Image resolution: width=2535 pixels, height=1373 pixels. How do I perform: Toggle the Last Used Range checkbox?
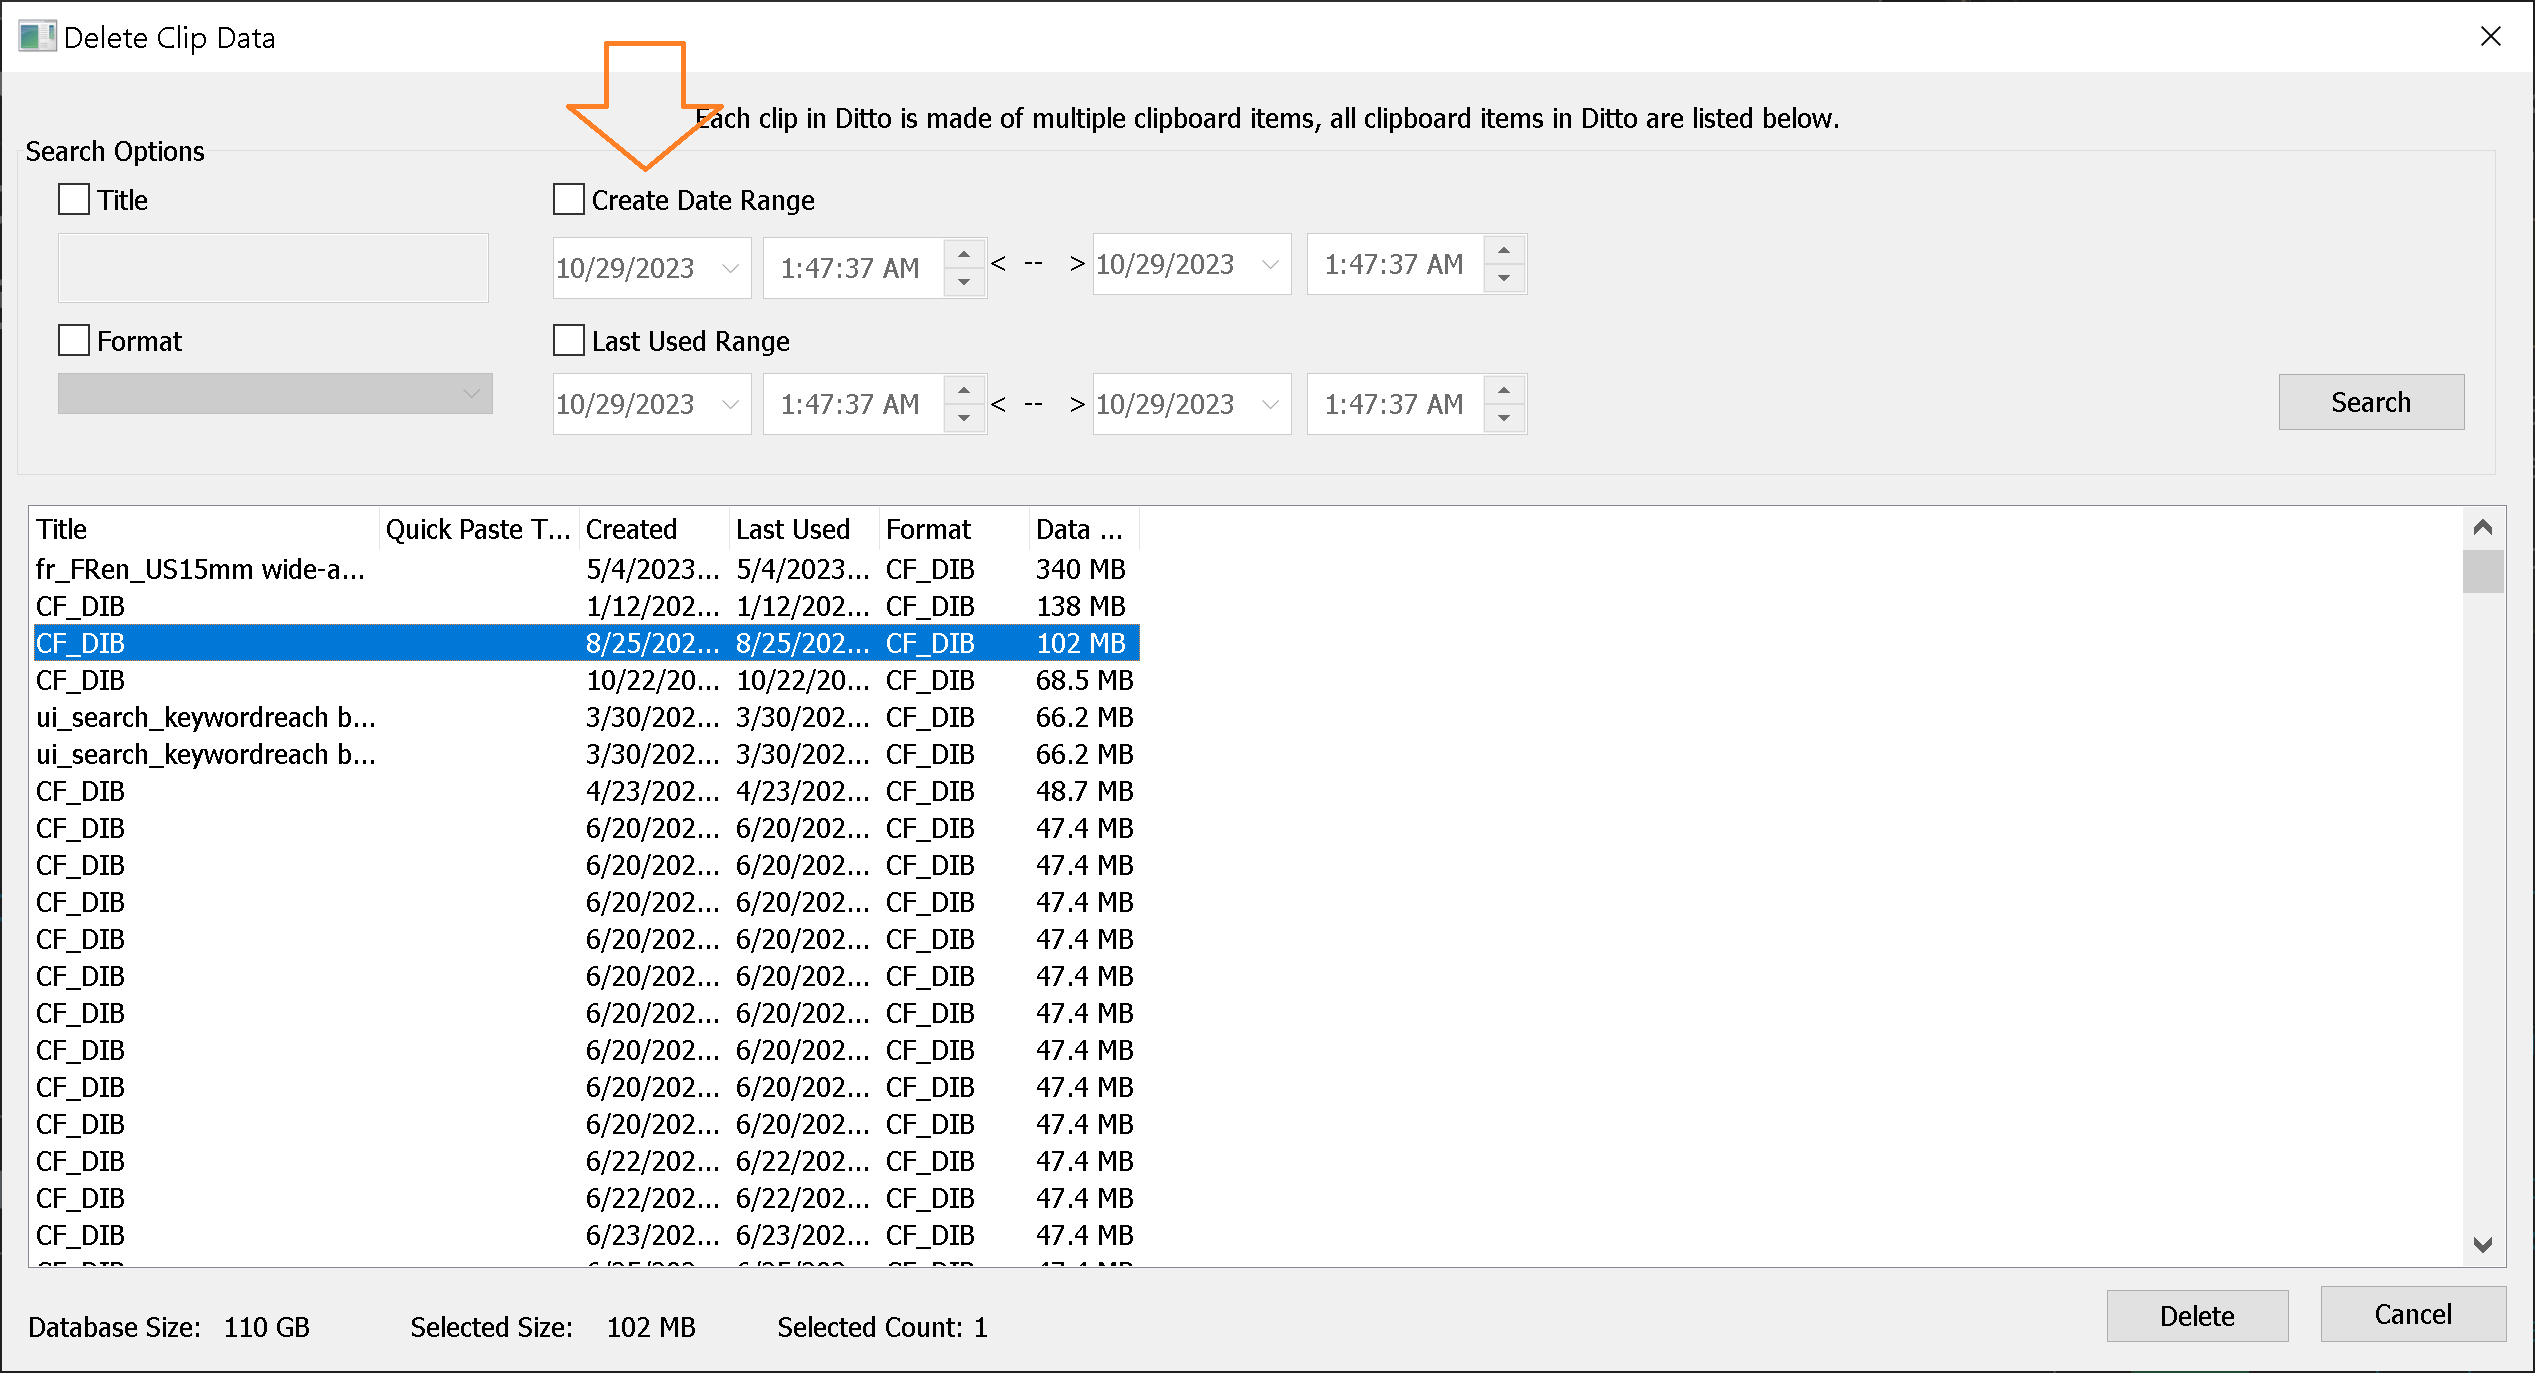[569, 341]
